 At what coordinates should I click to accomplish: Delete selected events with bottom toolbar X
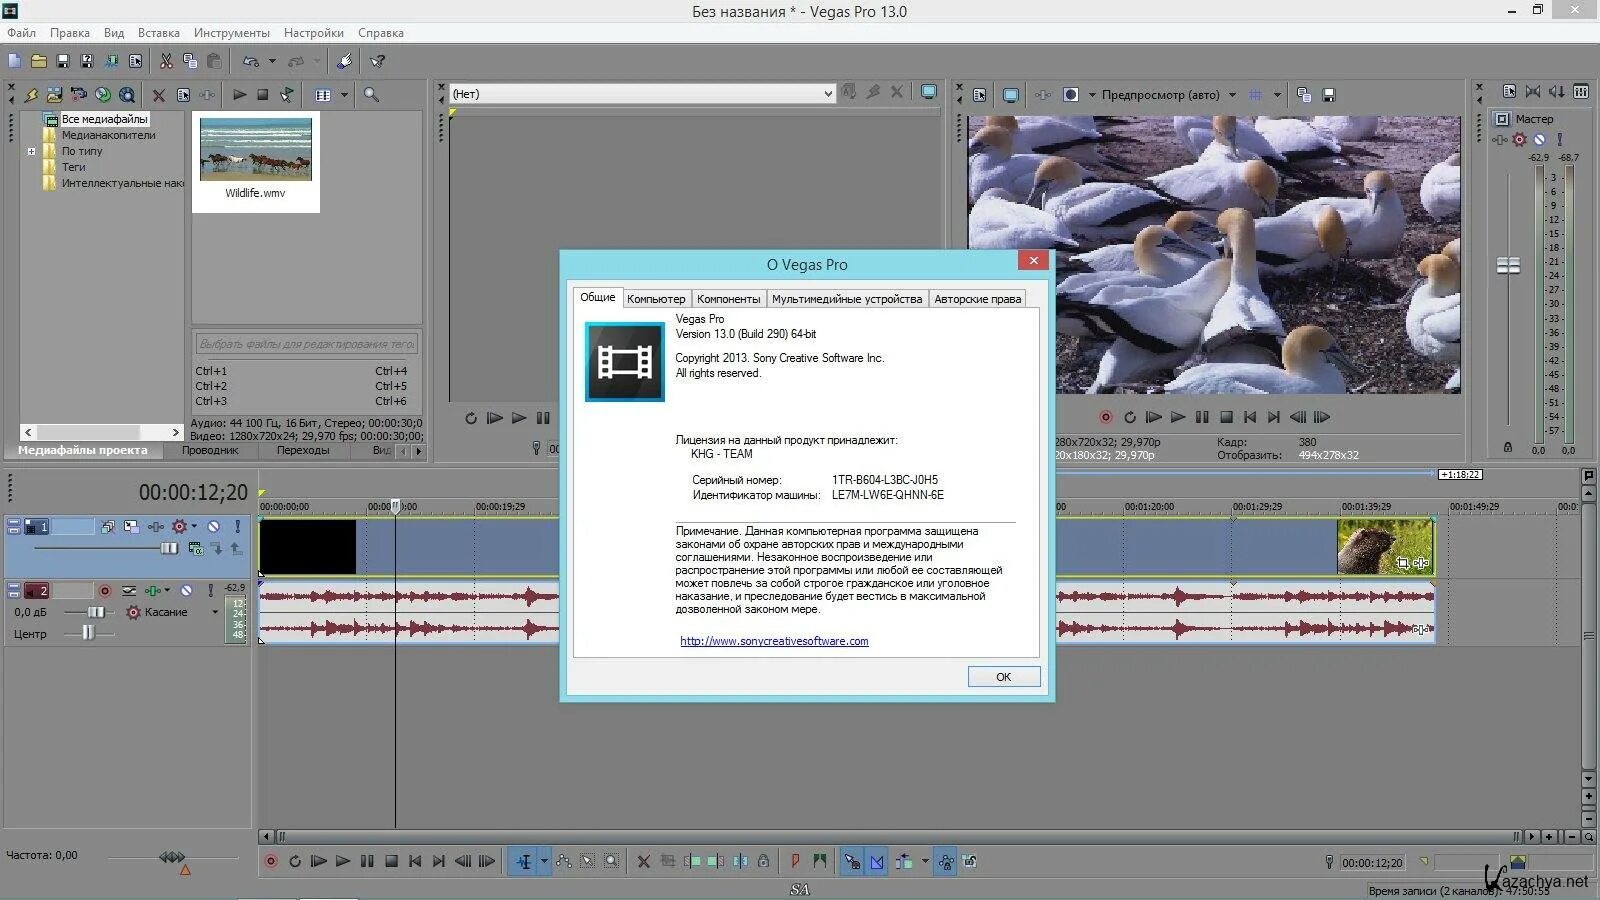click(x=643, y=861)
